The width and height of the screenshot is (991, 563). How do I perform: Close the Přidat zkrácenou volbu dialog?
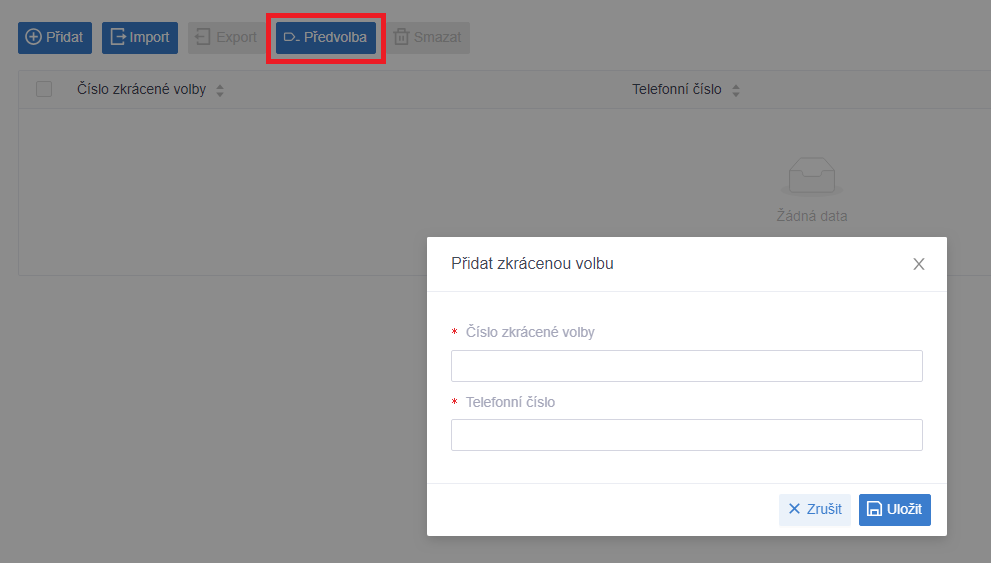(919, 264)
